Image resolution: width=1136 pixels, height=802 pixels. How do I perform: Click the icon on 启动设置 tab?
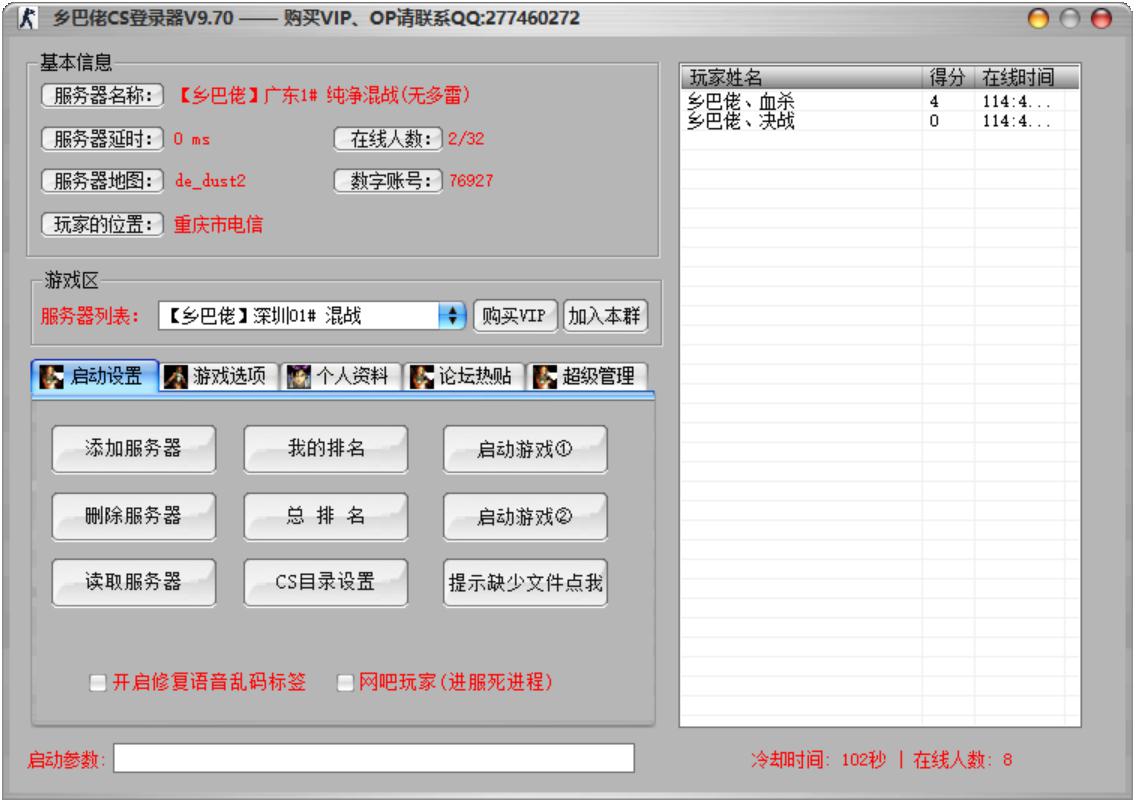[x=50, y=376]
